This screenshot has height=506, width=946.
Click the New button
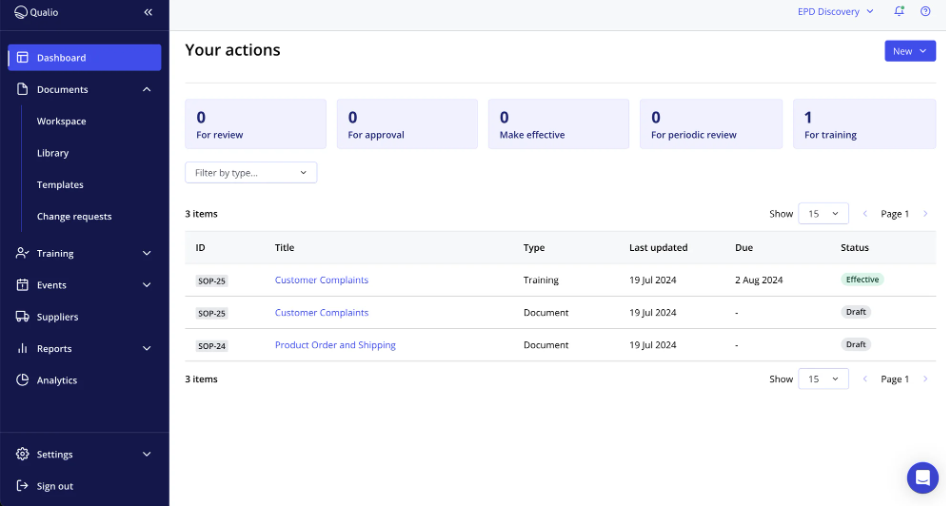[909, 51]
